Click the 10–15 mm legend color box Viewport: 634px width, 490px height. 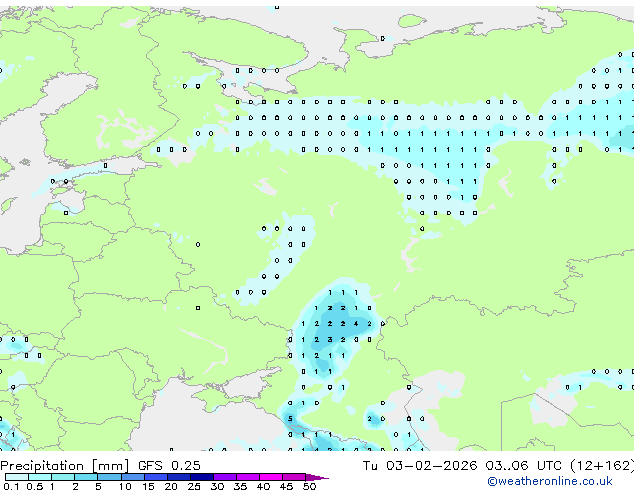click(132, 477)
